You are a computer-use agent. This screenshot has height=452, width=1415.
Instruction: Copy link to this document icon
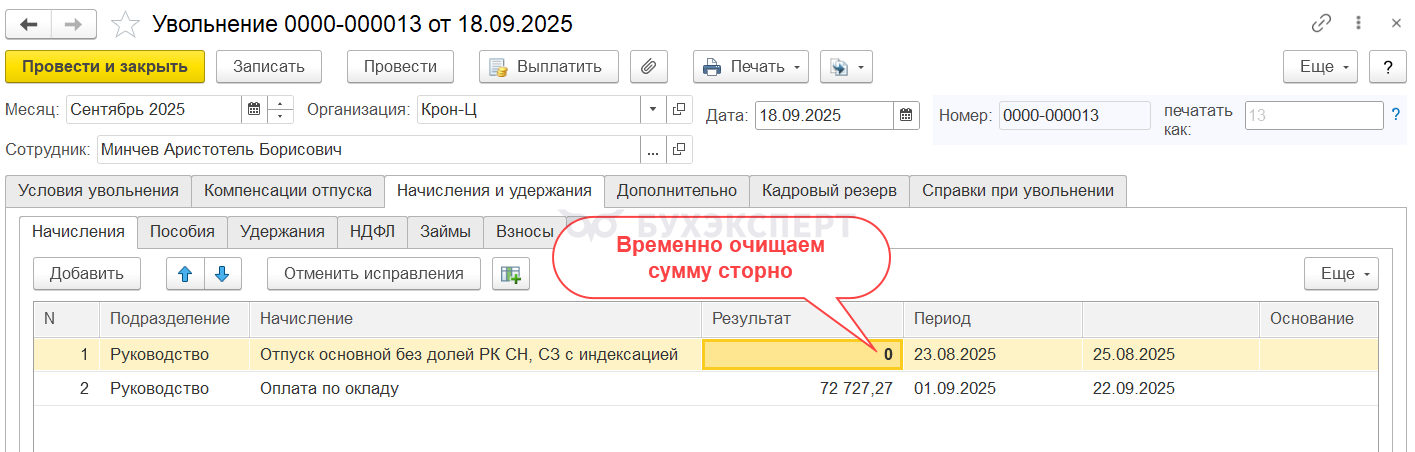1322,22
